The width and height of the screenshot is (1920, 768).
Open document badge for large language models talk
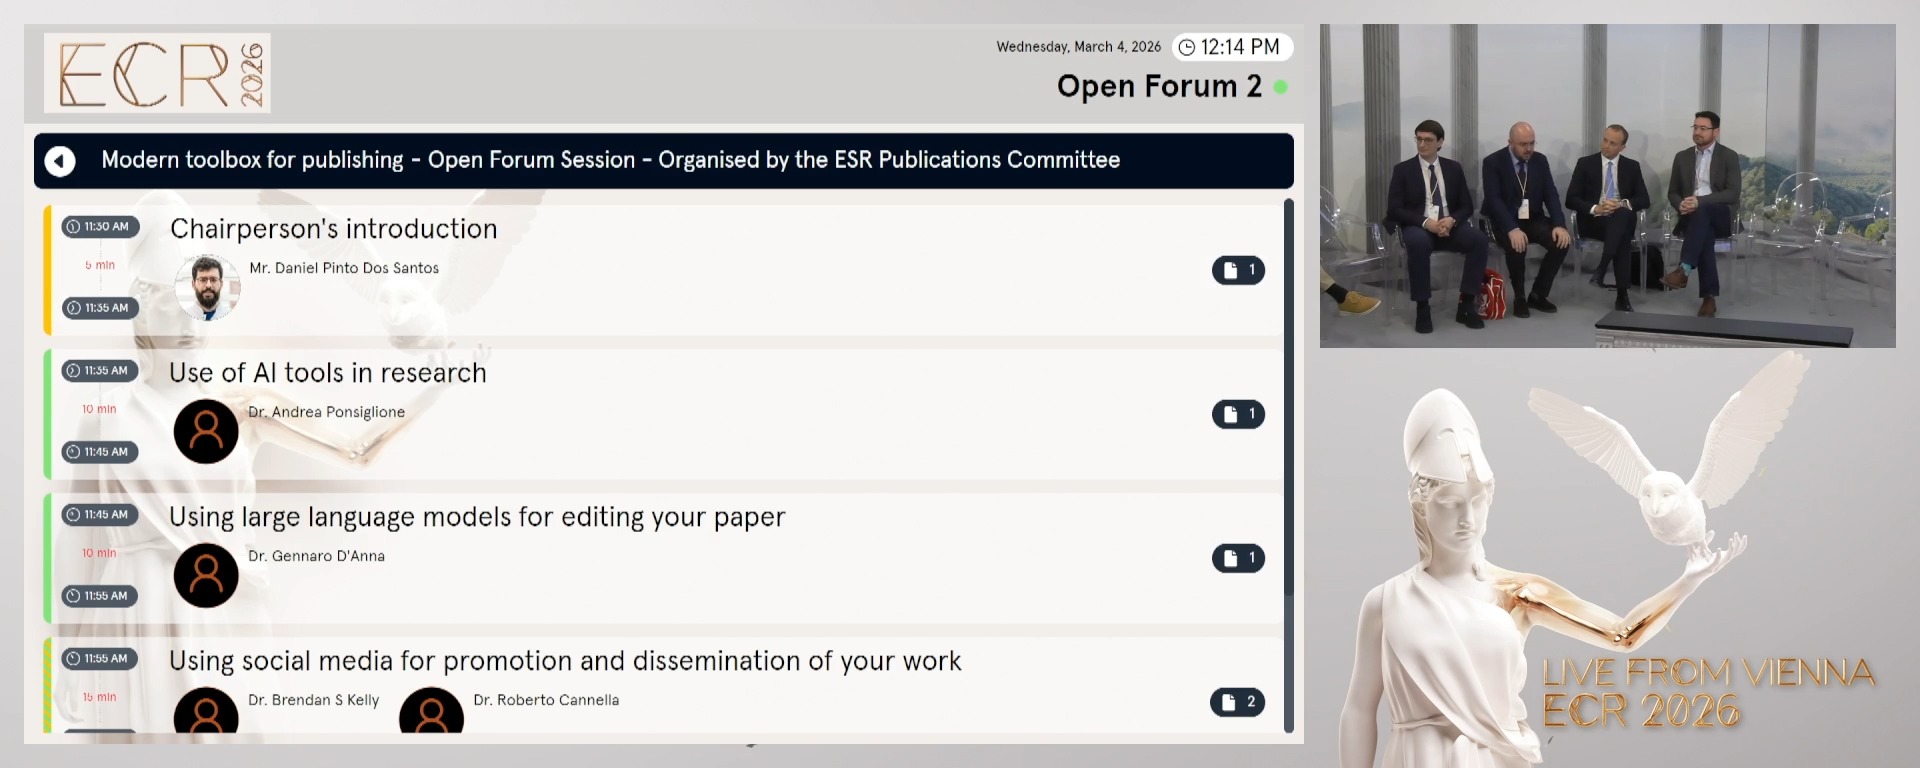click(x=1238, y=558)
